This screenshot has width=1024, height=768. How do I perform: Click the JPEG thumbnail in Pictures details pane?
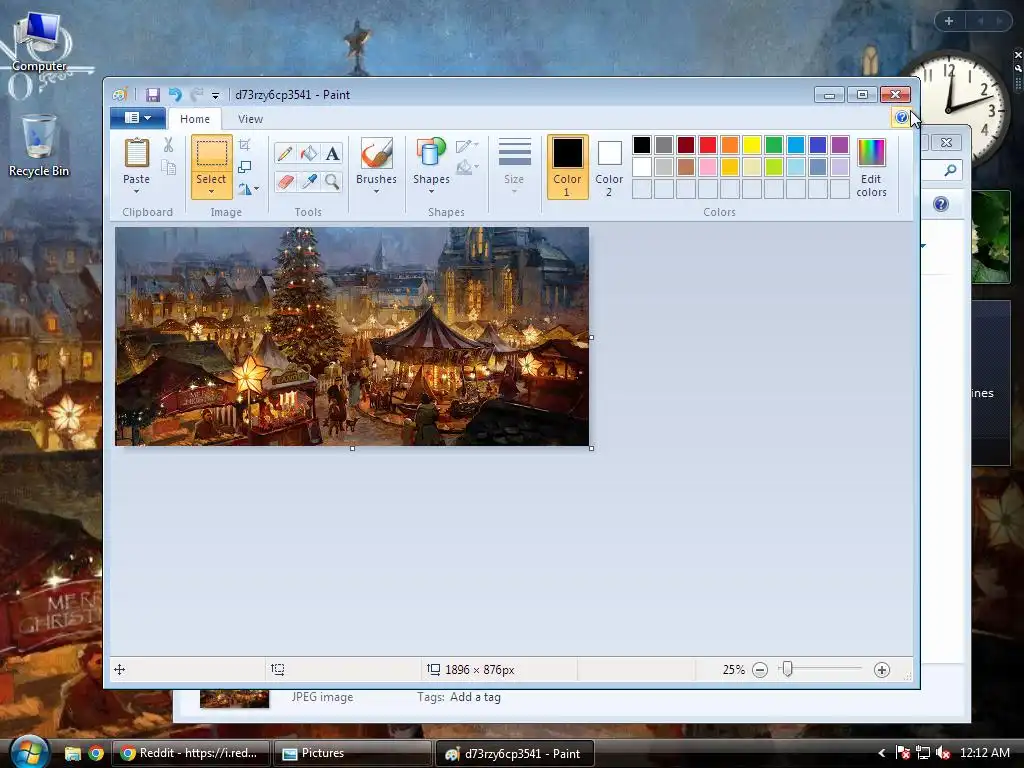tap(234, 698)
